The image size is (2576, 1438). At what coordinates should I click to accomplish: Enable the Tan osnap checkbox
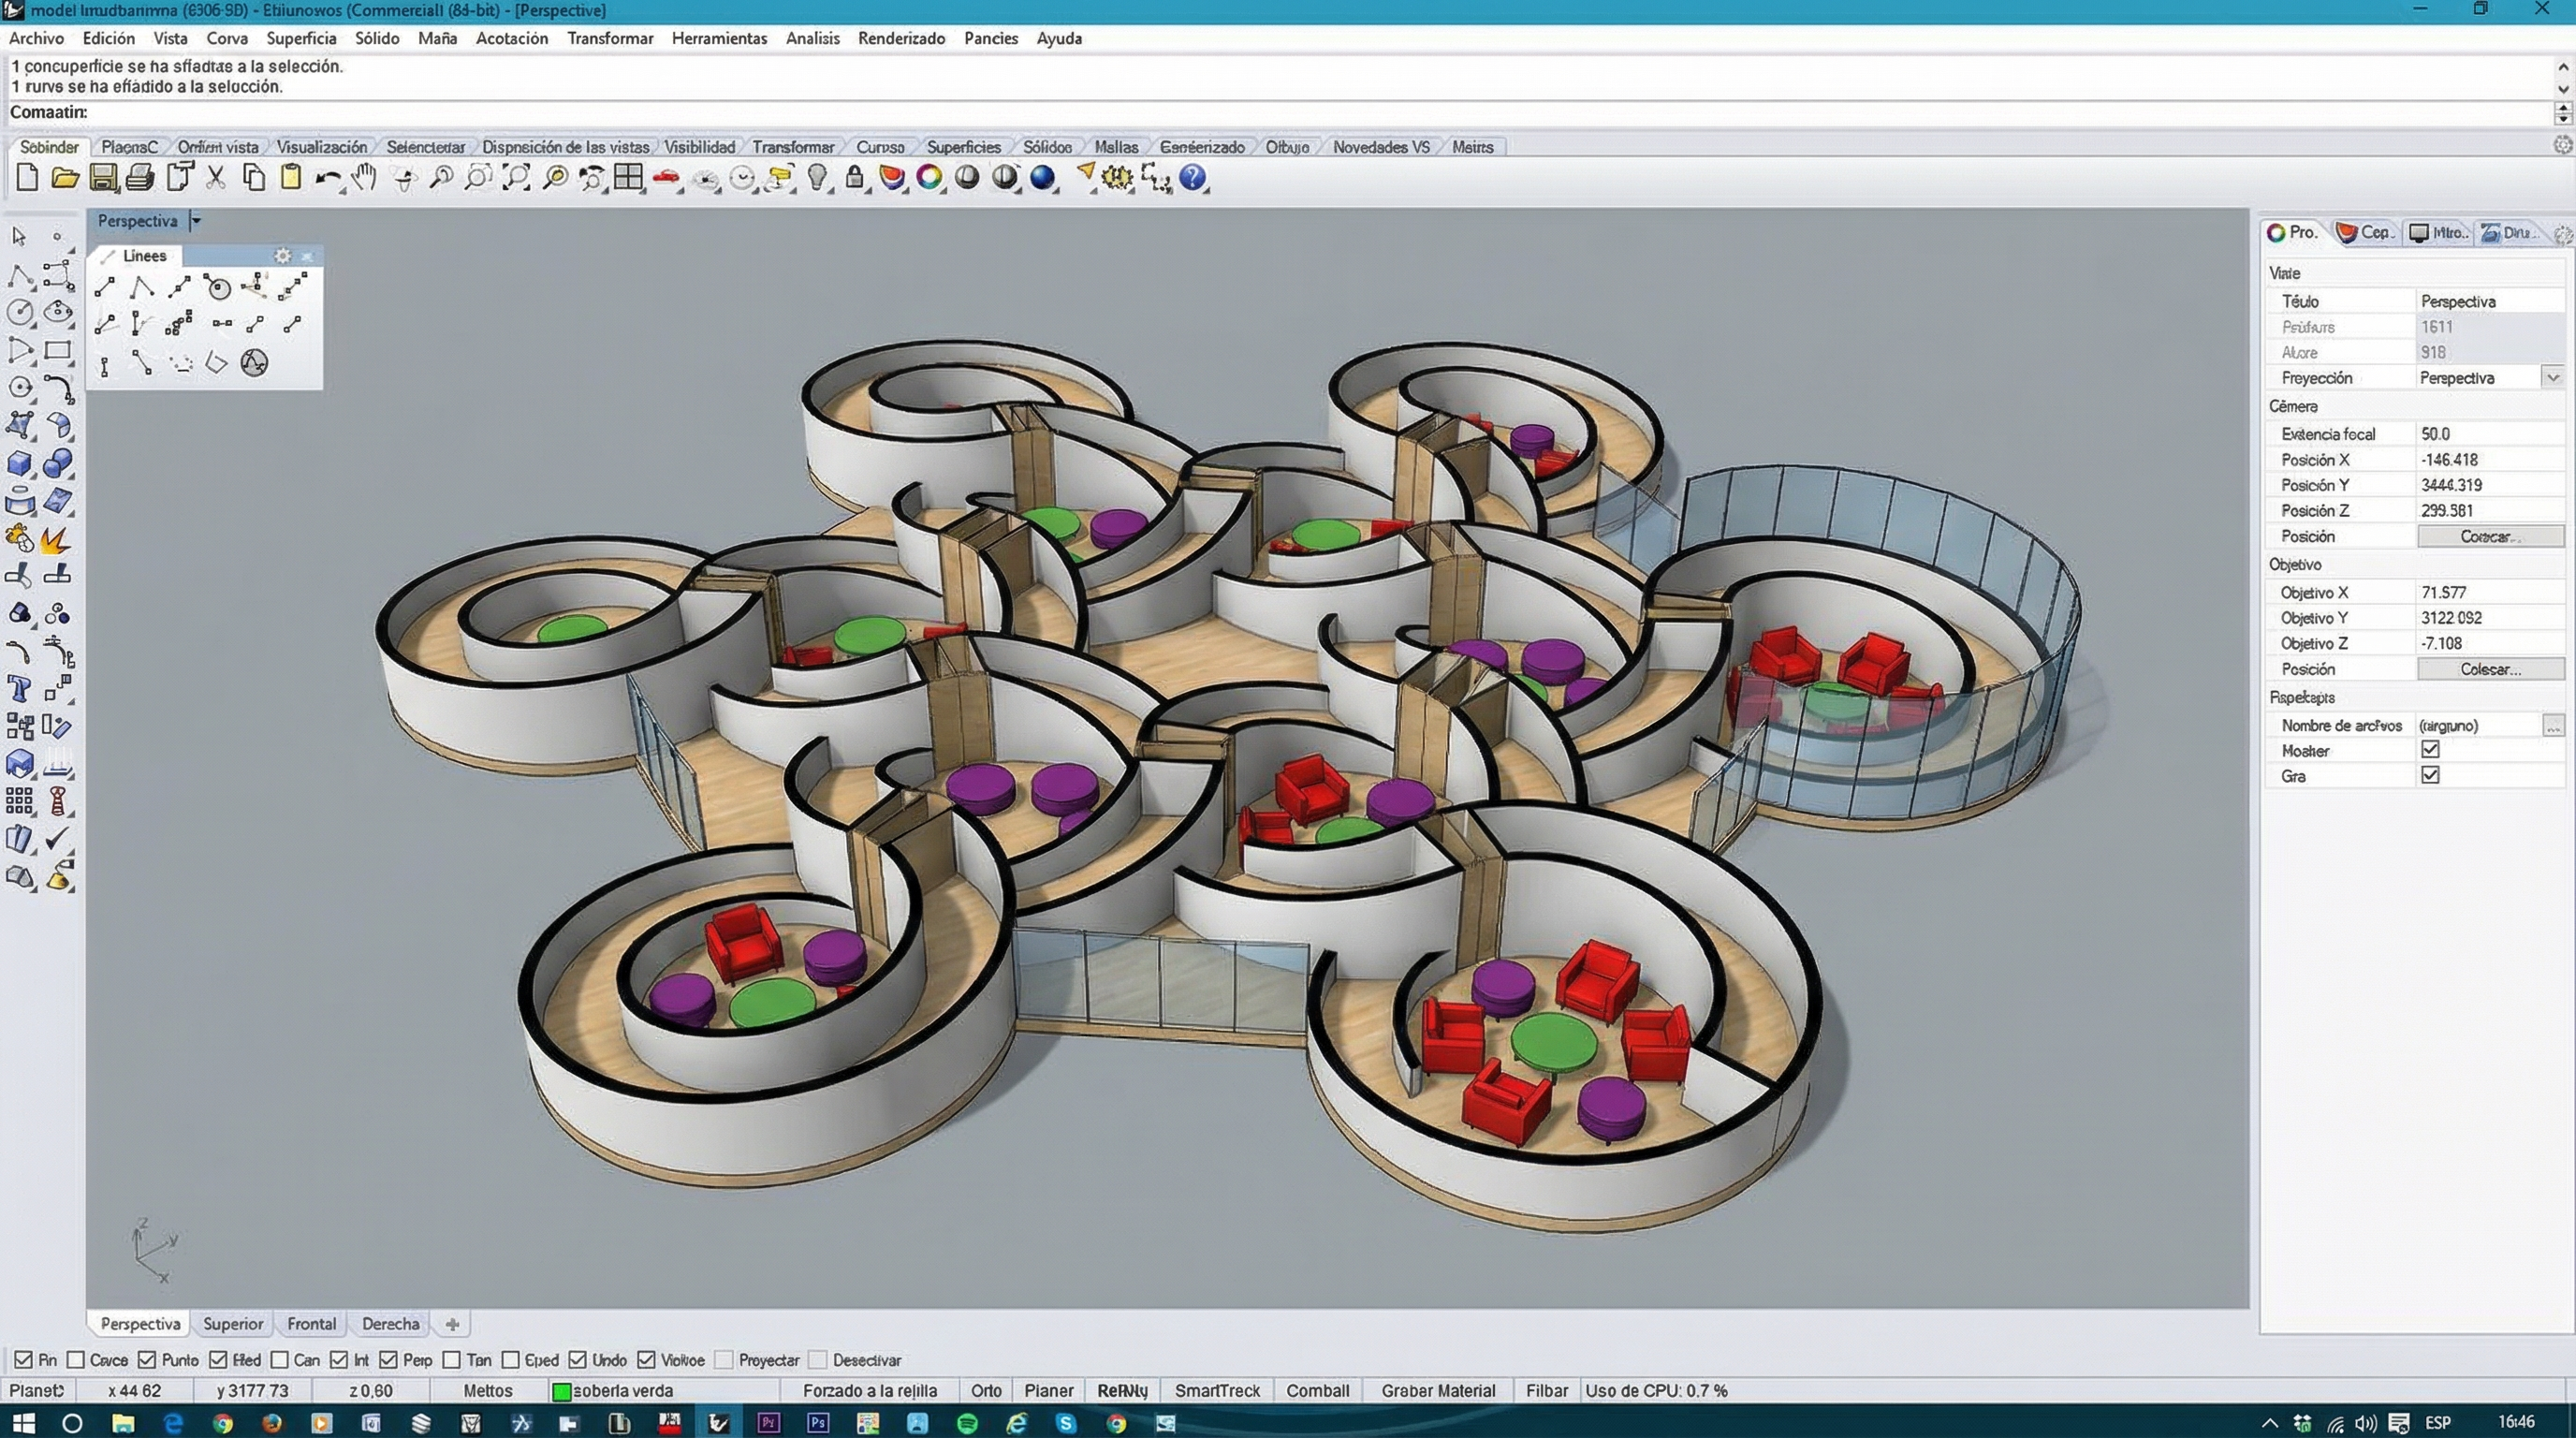pos(452,1360)
